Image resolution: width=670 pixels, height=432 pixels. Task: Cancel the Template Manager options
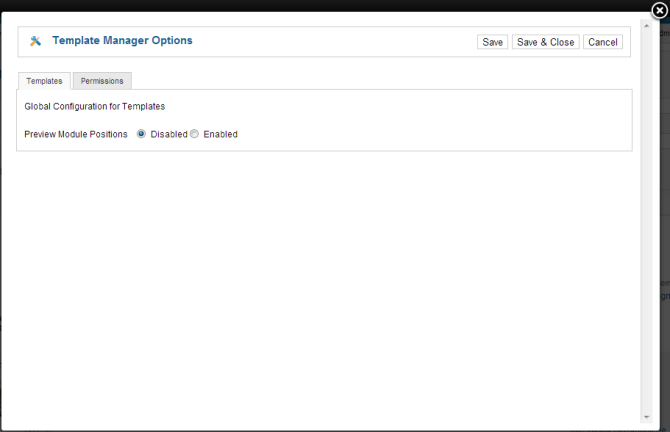coord(602,42)
